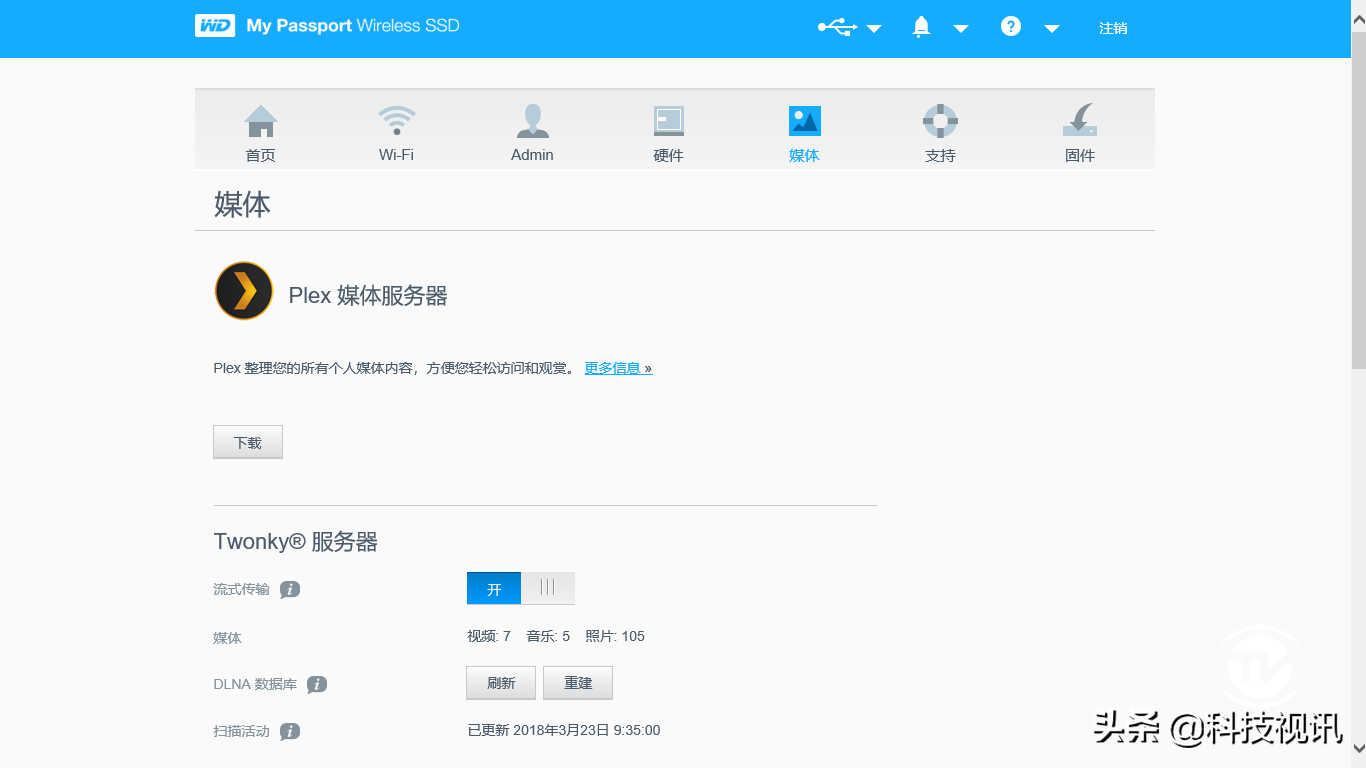This screenshot has height=768, width=1366.
Task: Show info for DLNA 数据库
Action: pyautogui.click(x=317, y=685)
